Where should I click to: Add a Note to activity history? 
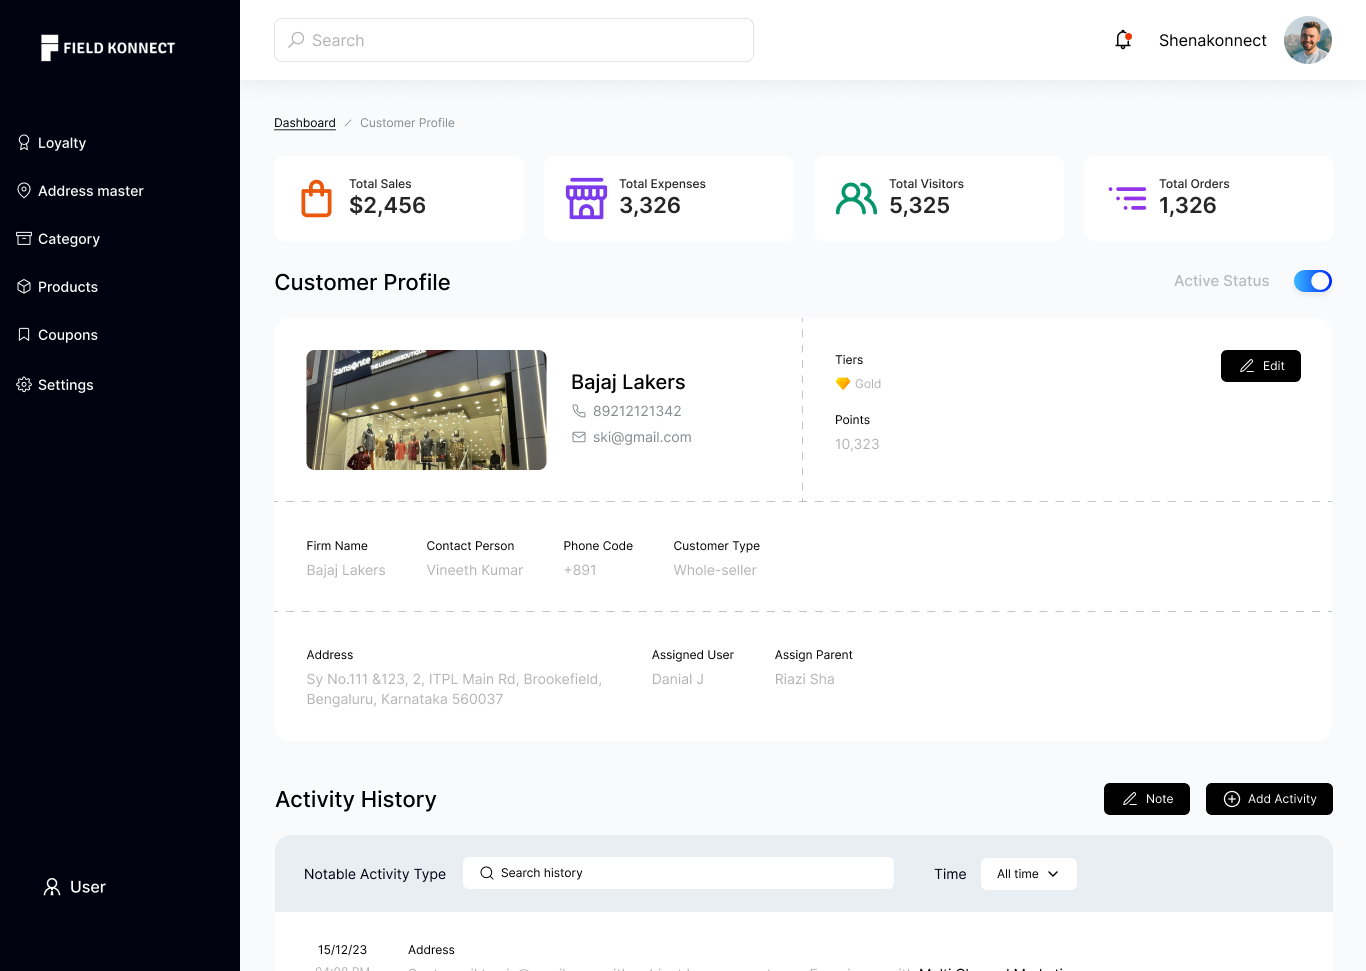coord(1147,799)
